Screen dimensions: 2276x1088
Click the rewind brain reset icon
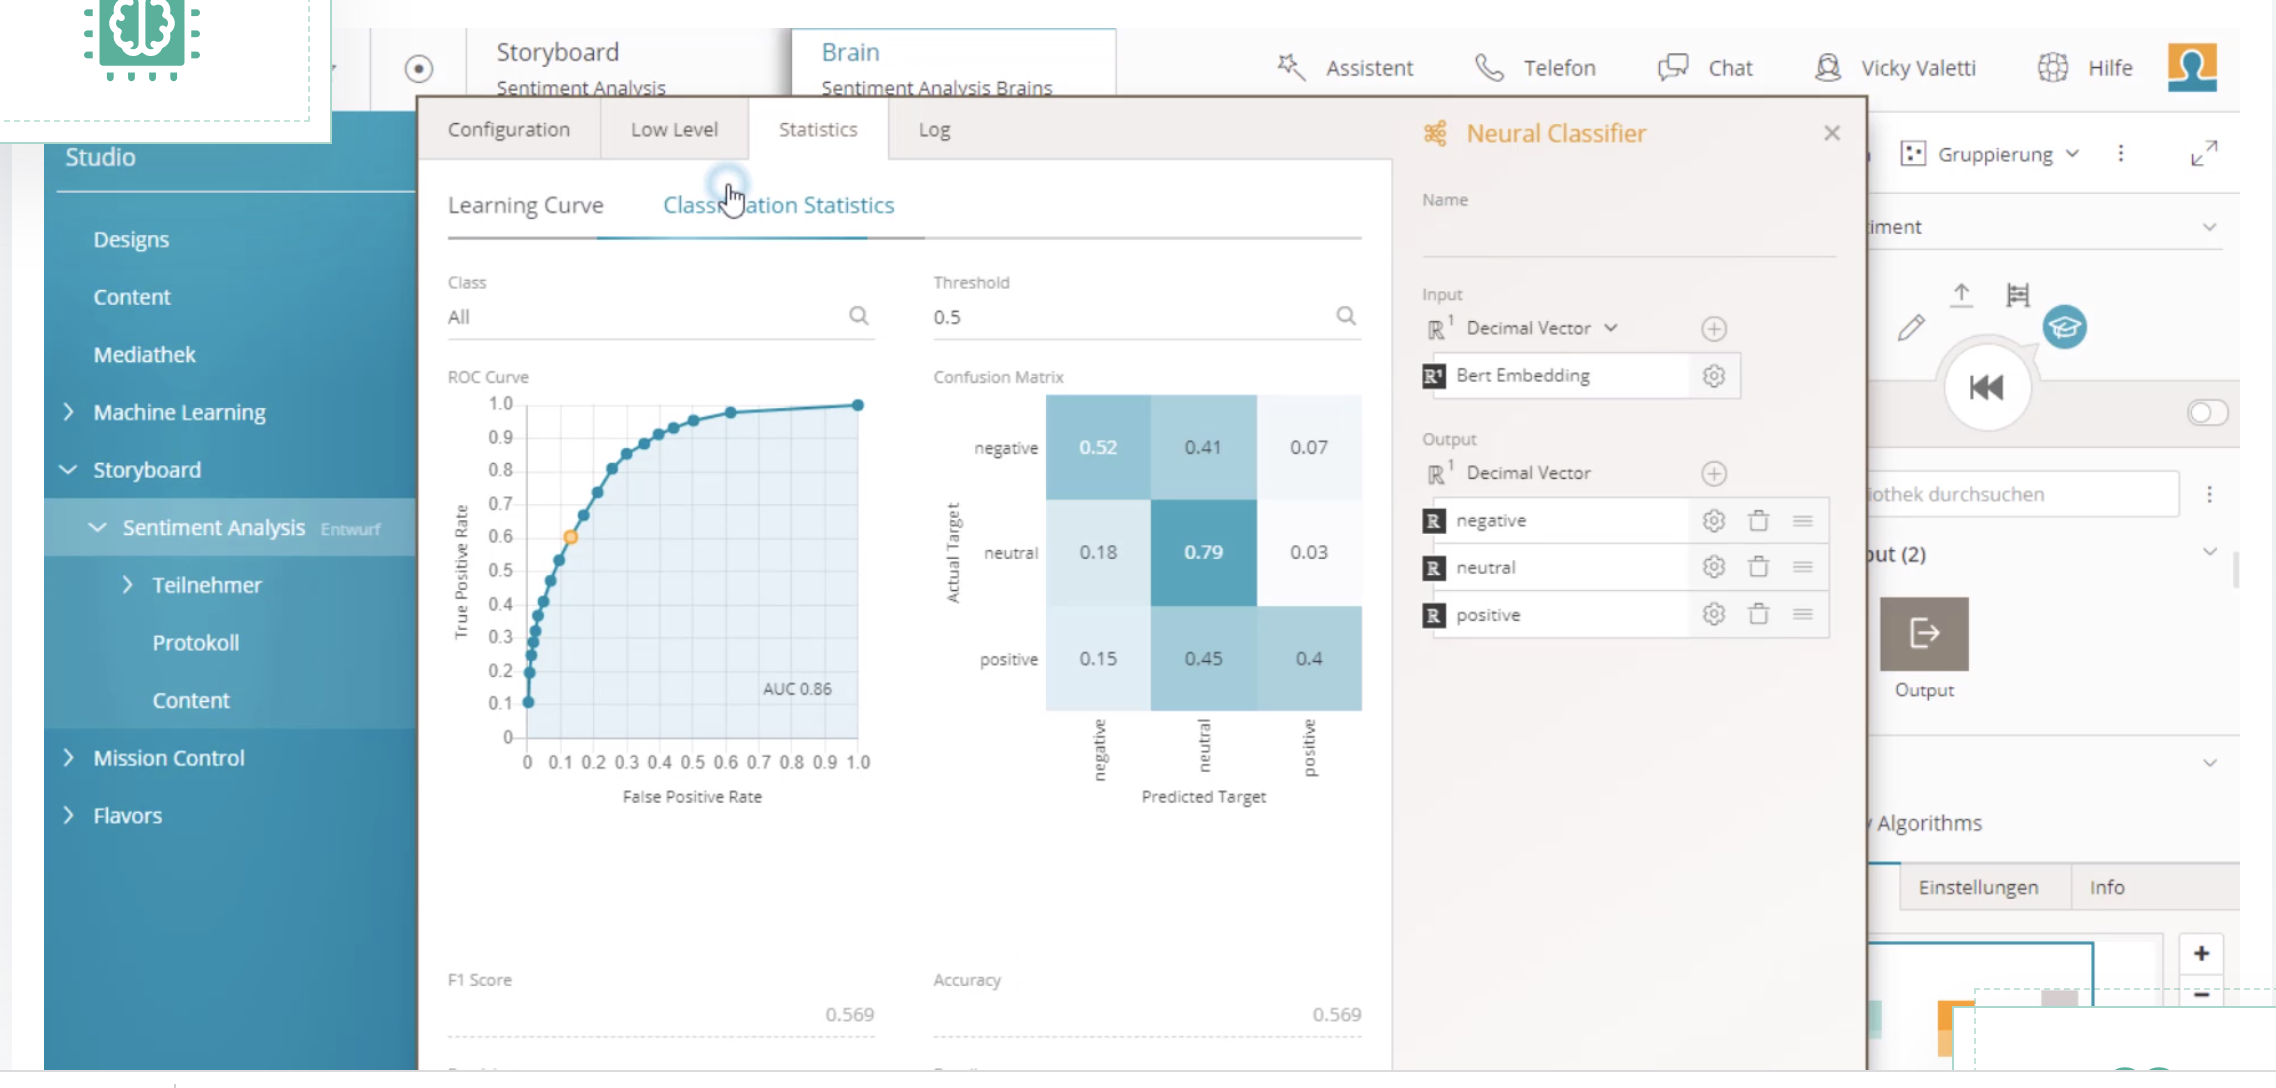[x=1986, y=385]
